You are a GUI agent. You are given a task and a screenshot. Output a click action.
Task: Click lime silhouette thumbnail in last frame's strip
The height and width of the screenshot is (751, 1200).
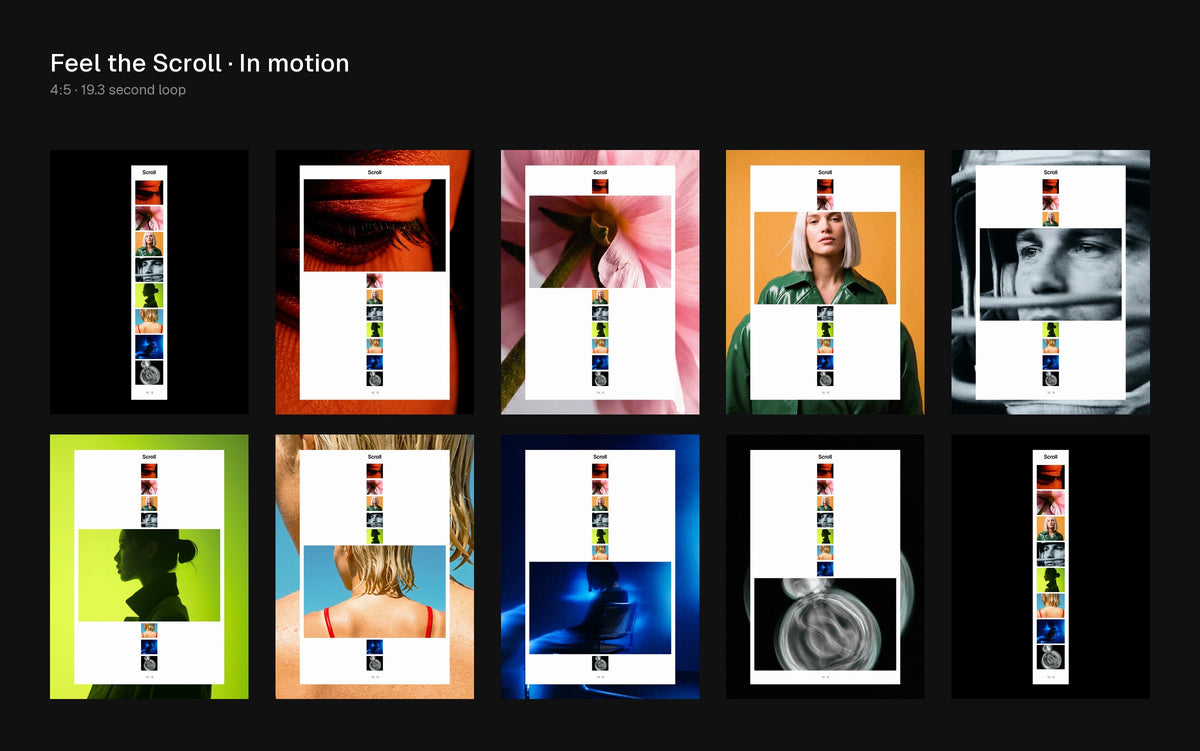[x=1051, y=579]
